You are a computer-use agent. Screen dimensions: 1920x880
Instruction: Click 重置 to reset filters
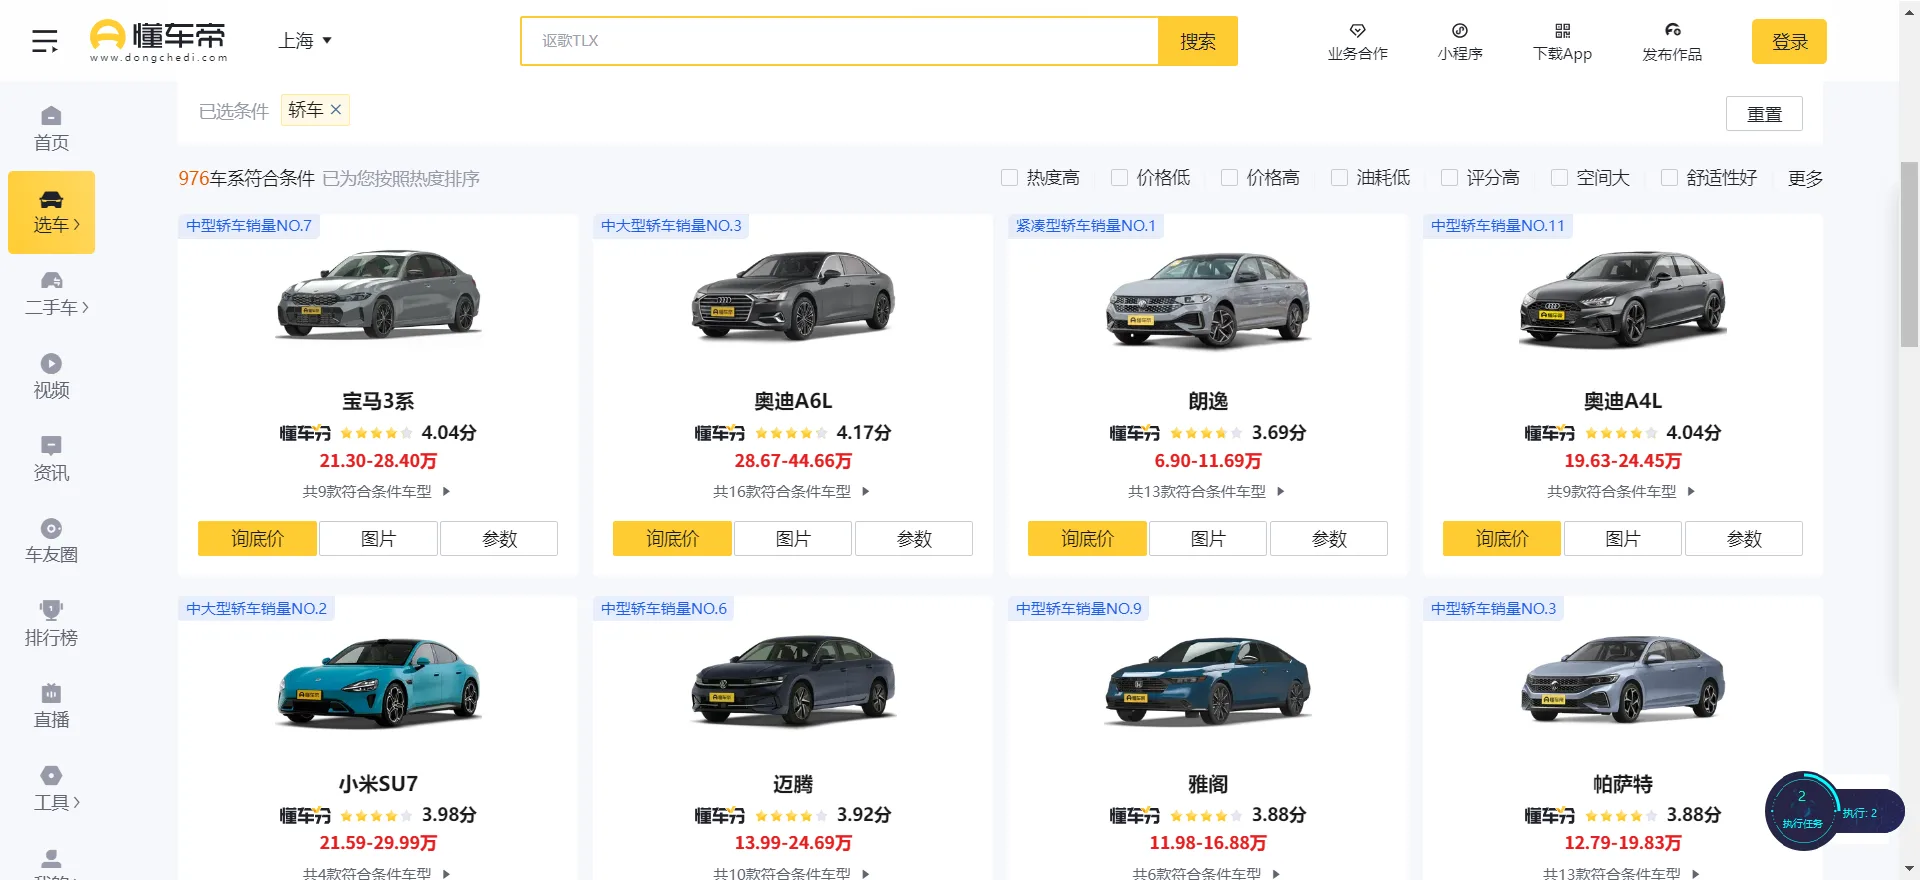click(x=1764, y=113)
